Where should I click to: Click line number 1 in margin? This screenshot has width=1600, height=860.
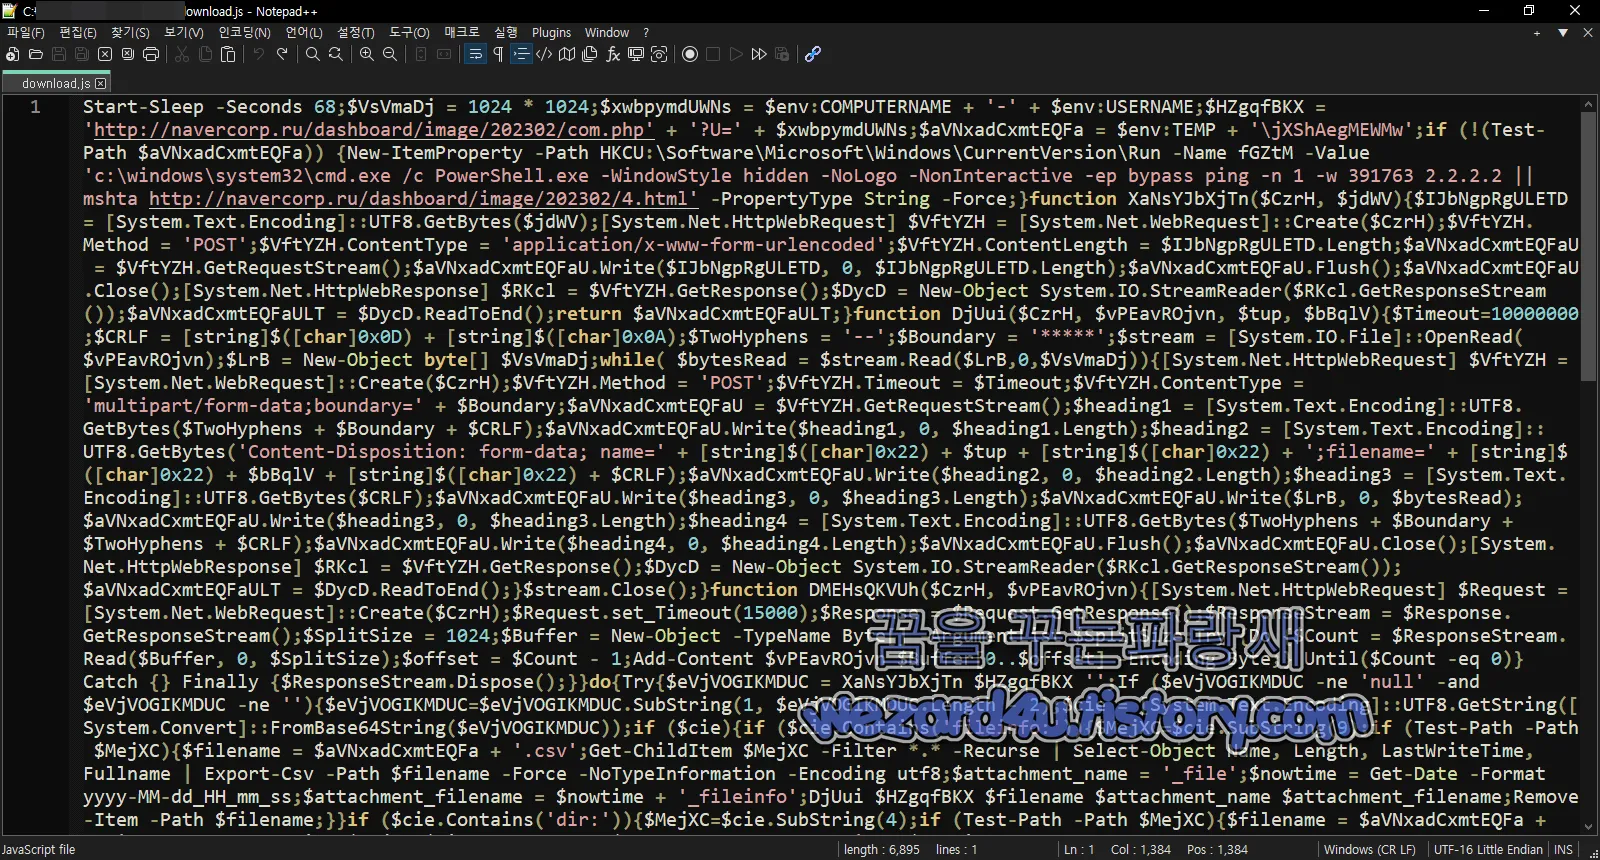(35, 107)
